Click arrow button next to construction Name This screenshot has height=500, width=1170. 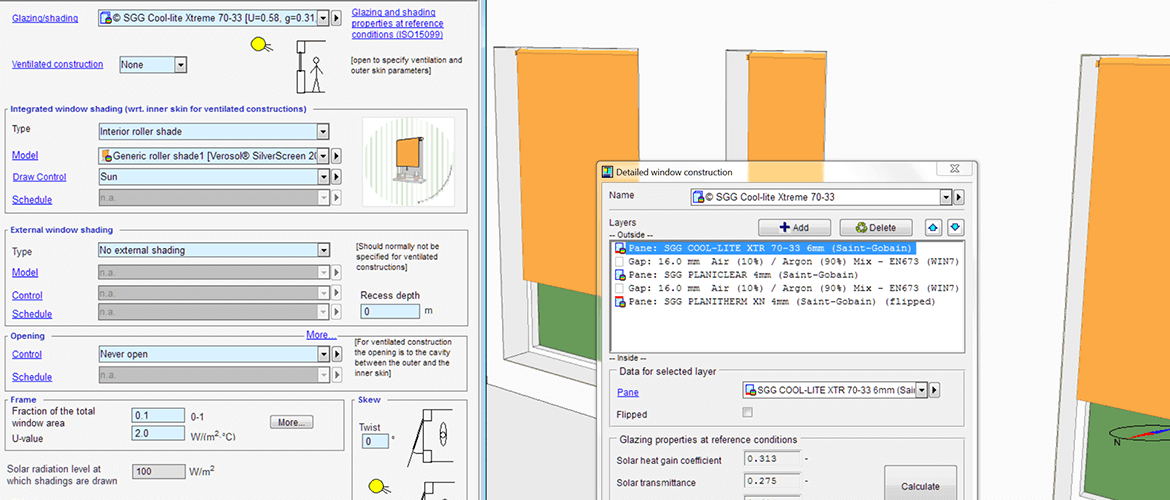point(959,197)
